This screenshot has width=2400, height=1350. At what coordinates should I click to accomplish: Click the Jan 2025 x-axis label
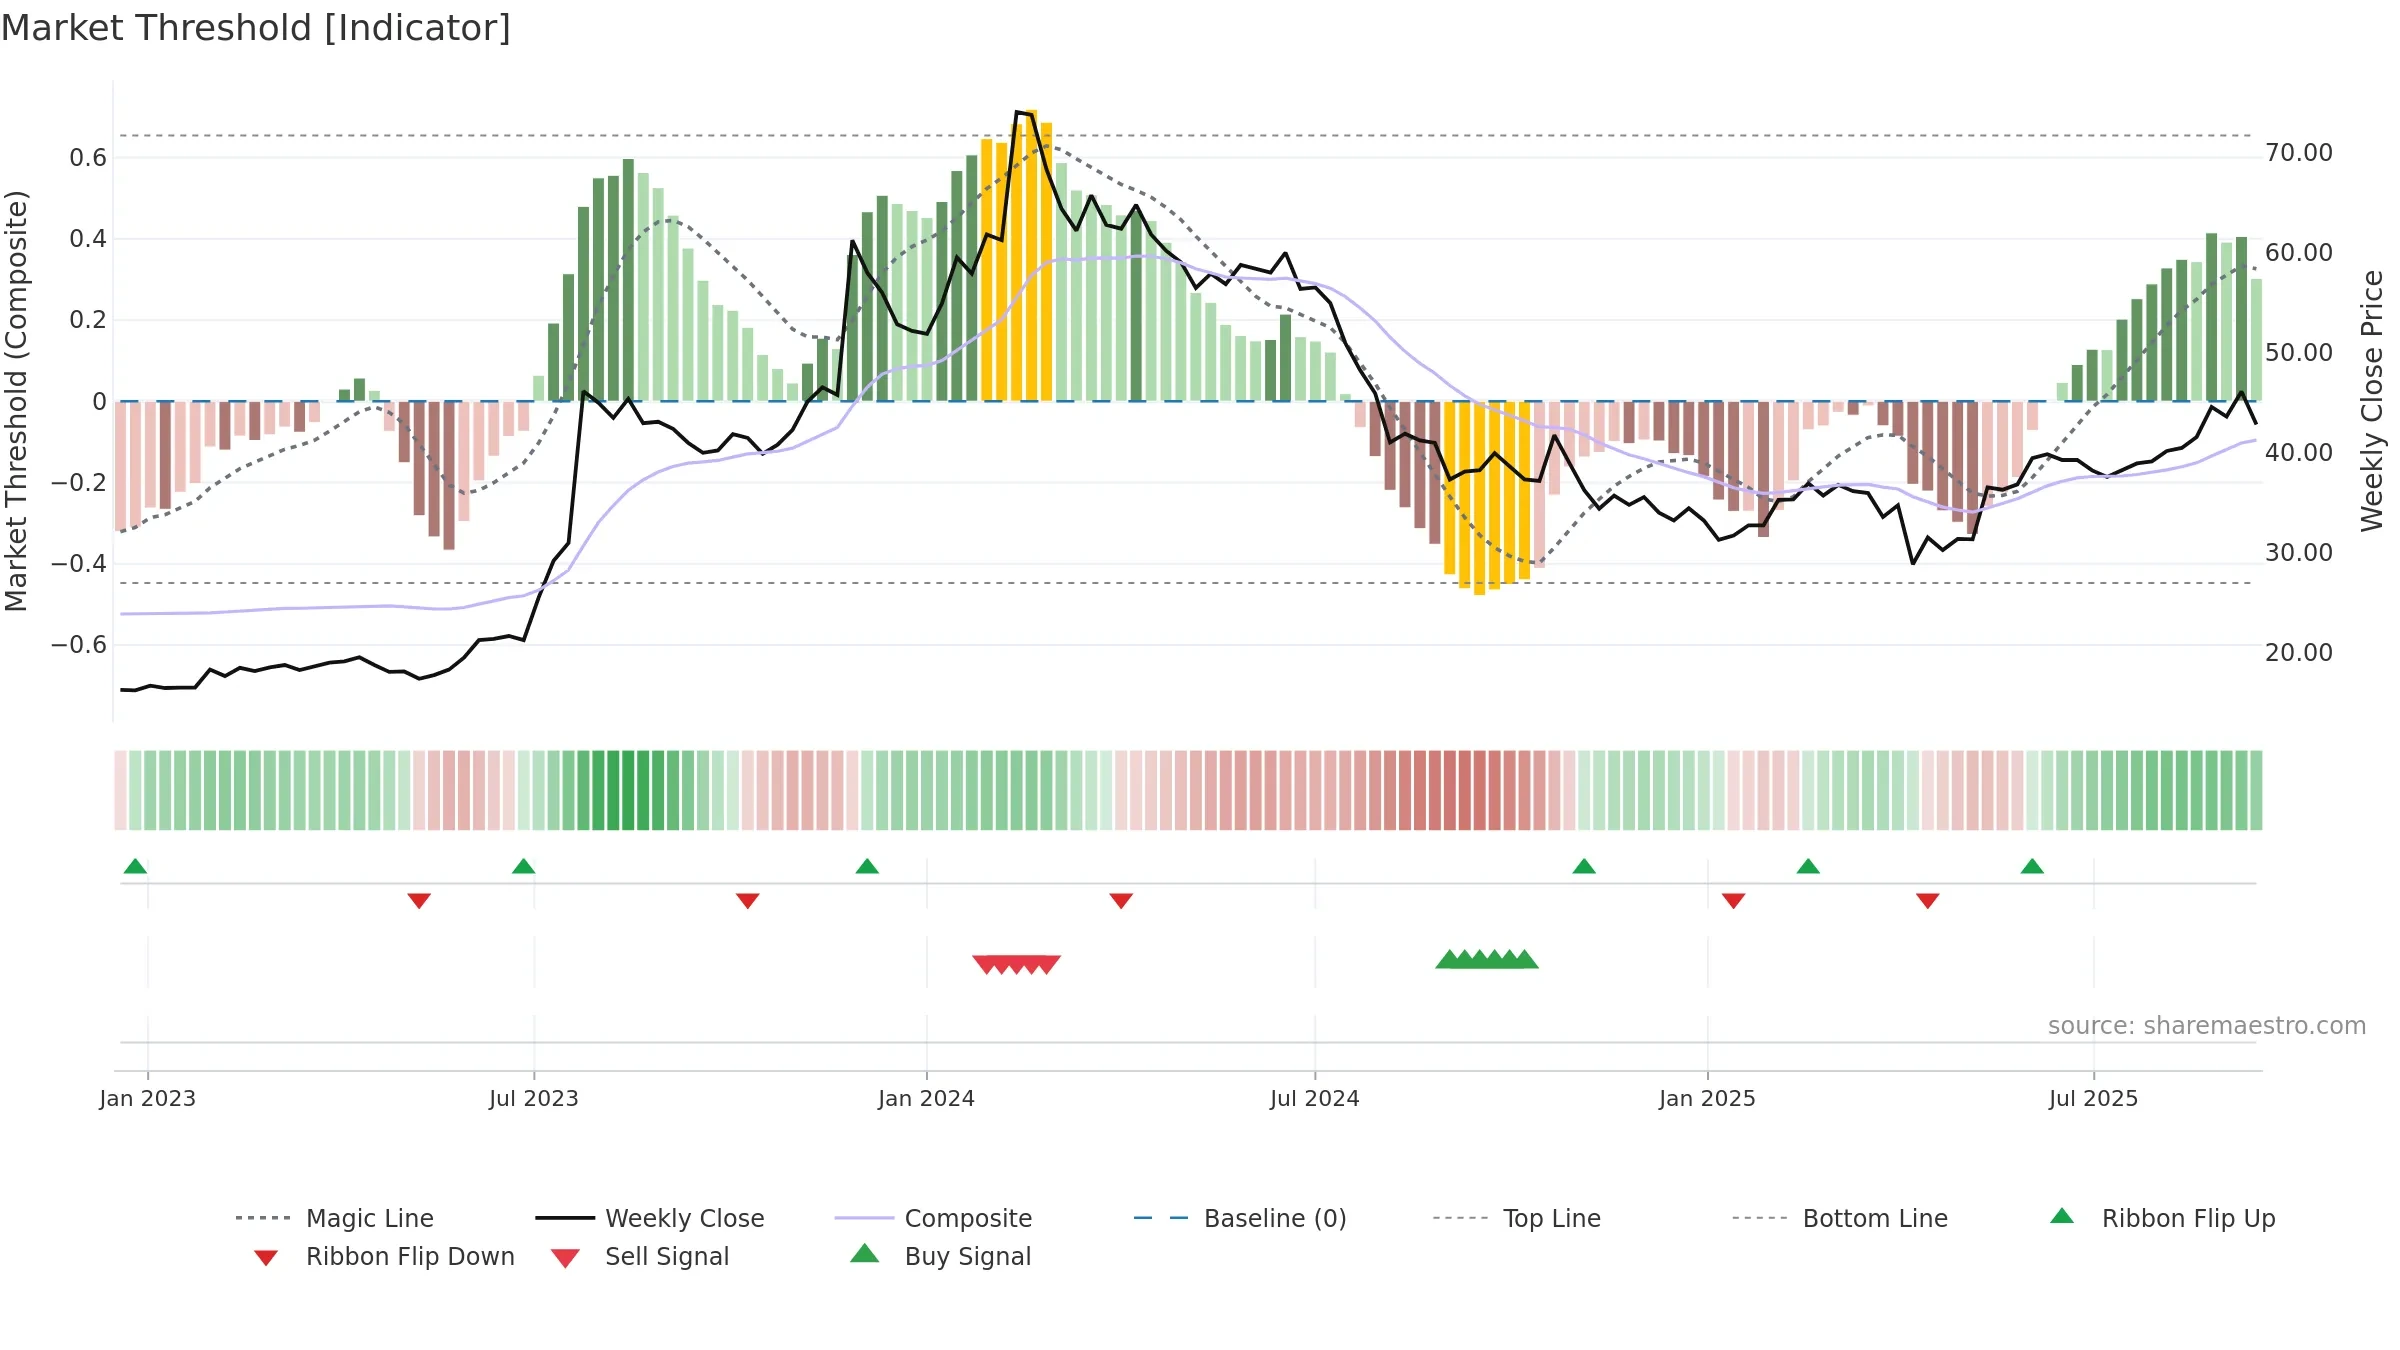pyautogui.click(x=1708, y=1098)
